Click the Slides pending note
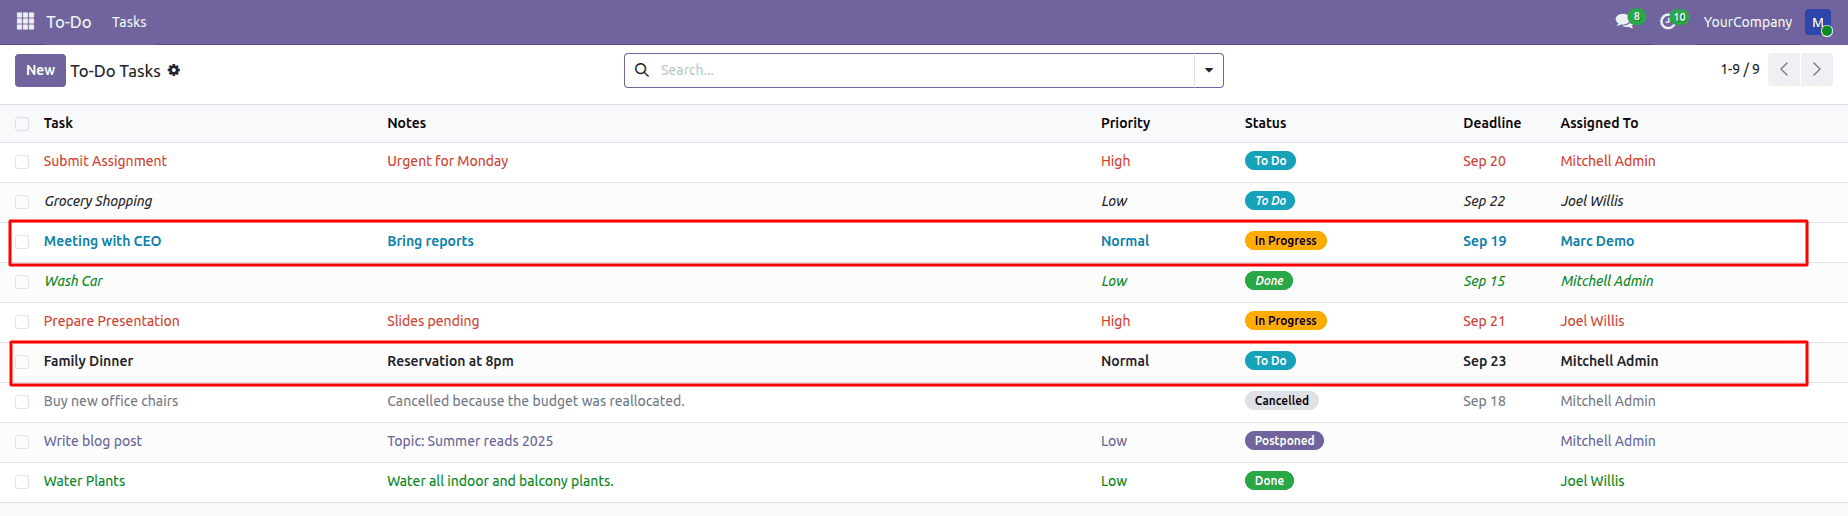 [433, 321]
